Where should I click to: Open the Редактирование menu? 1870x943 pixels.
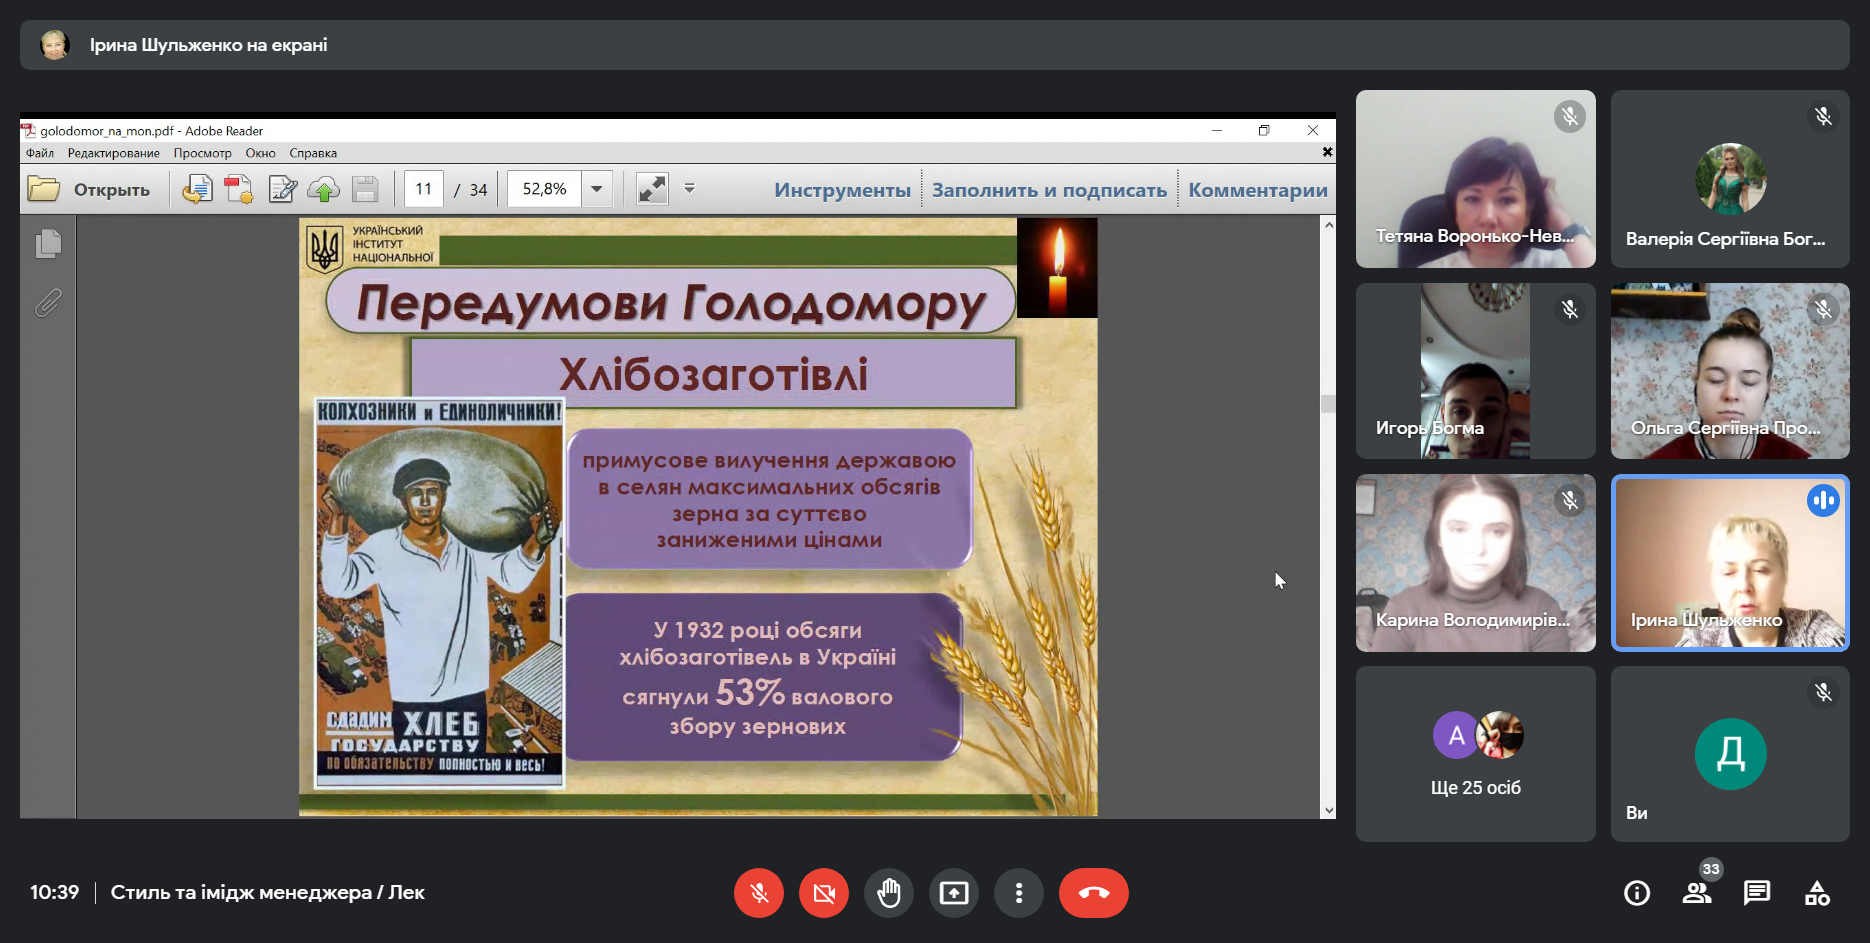(x=113, y=153)
